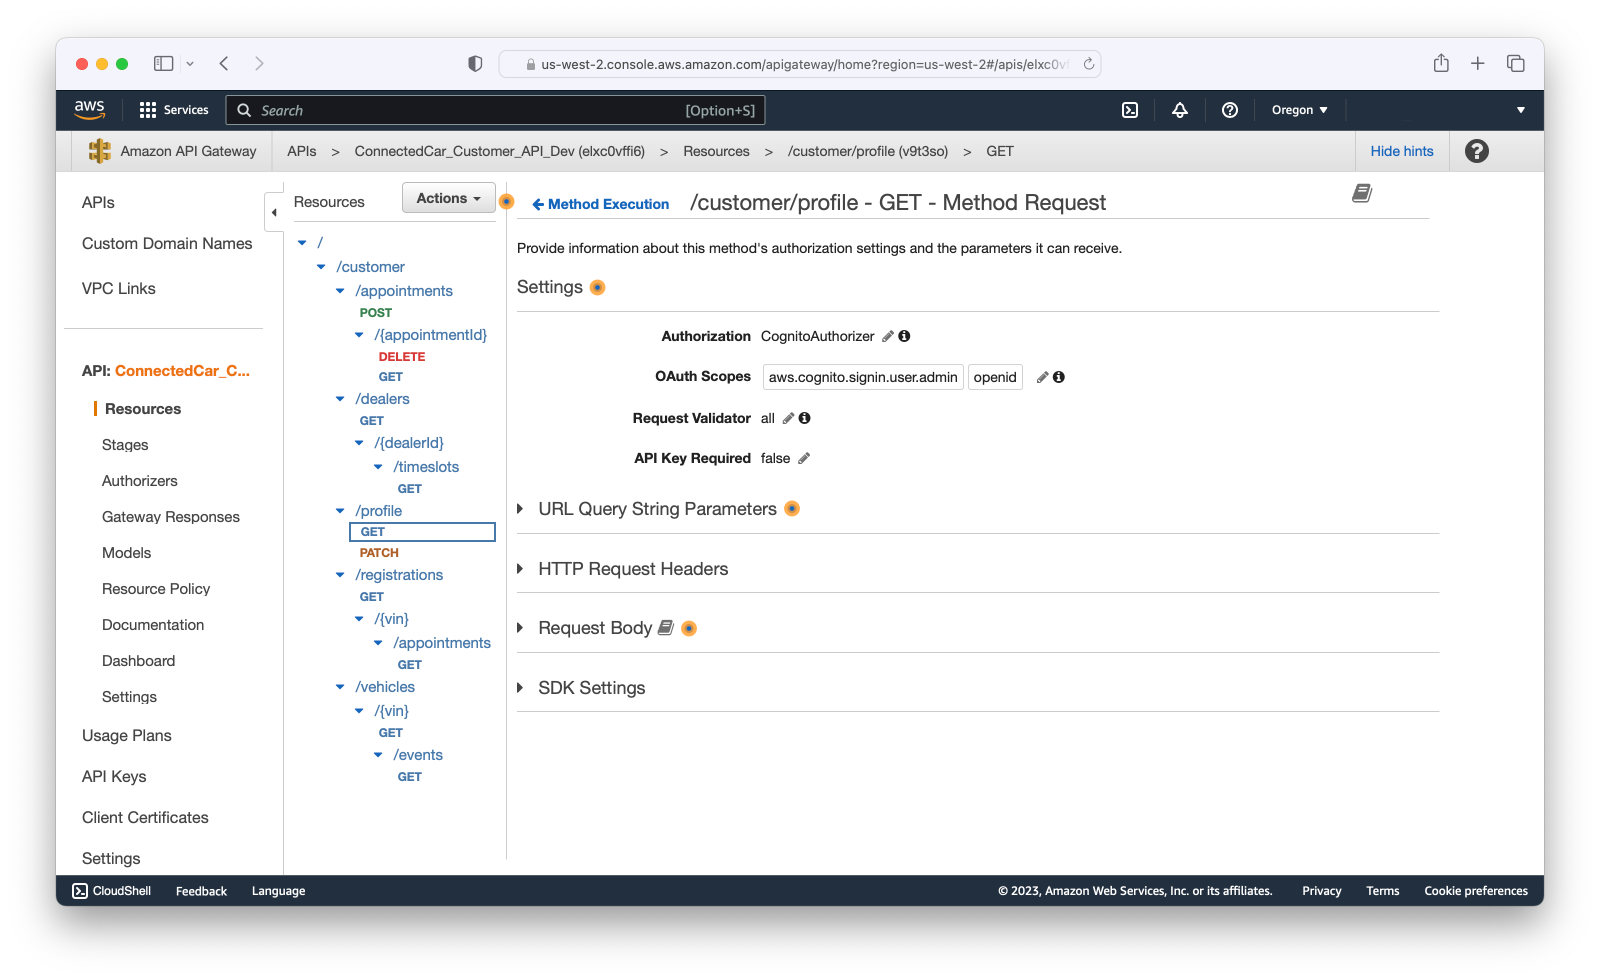Click Hide hints link
1600x980 pixels.
click(x=1402, y=151)
